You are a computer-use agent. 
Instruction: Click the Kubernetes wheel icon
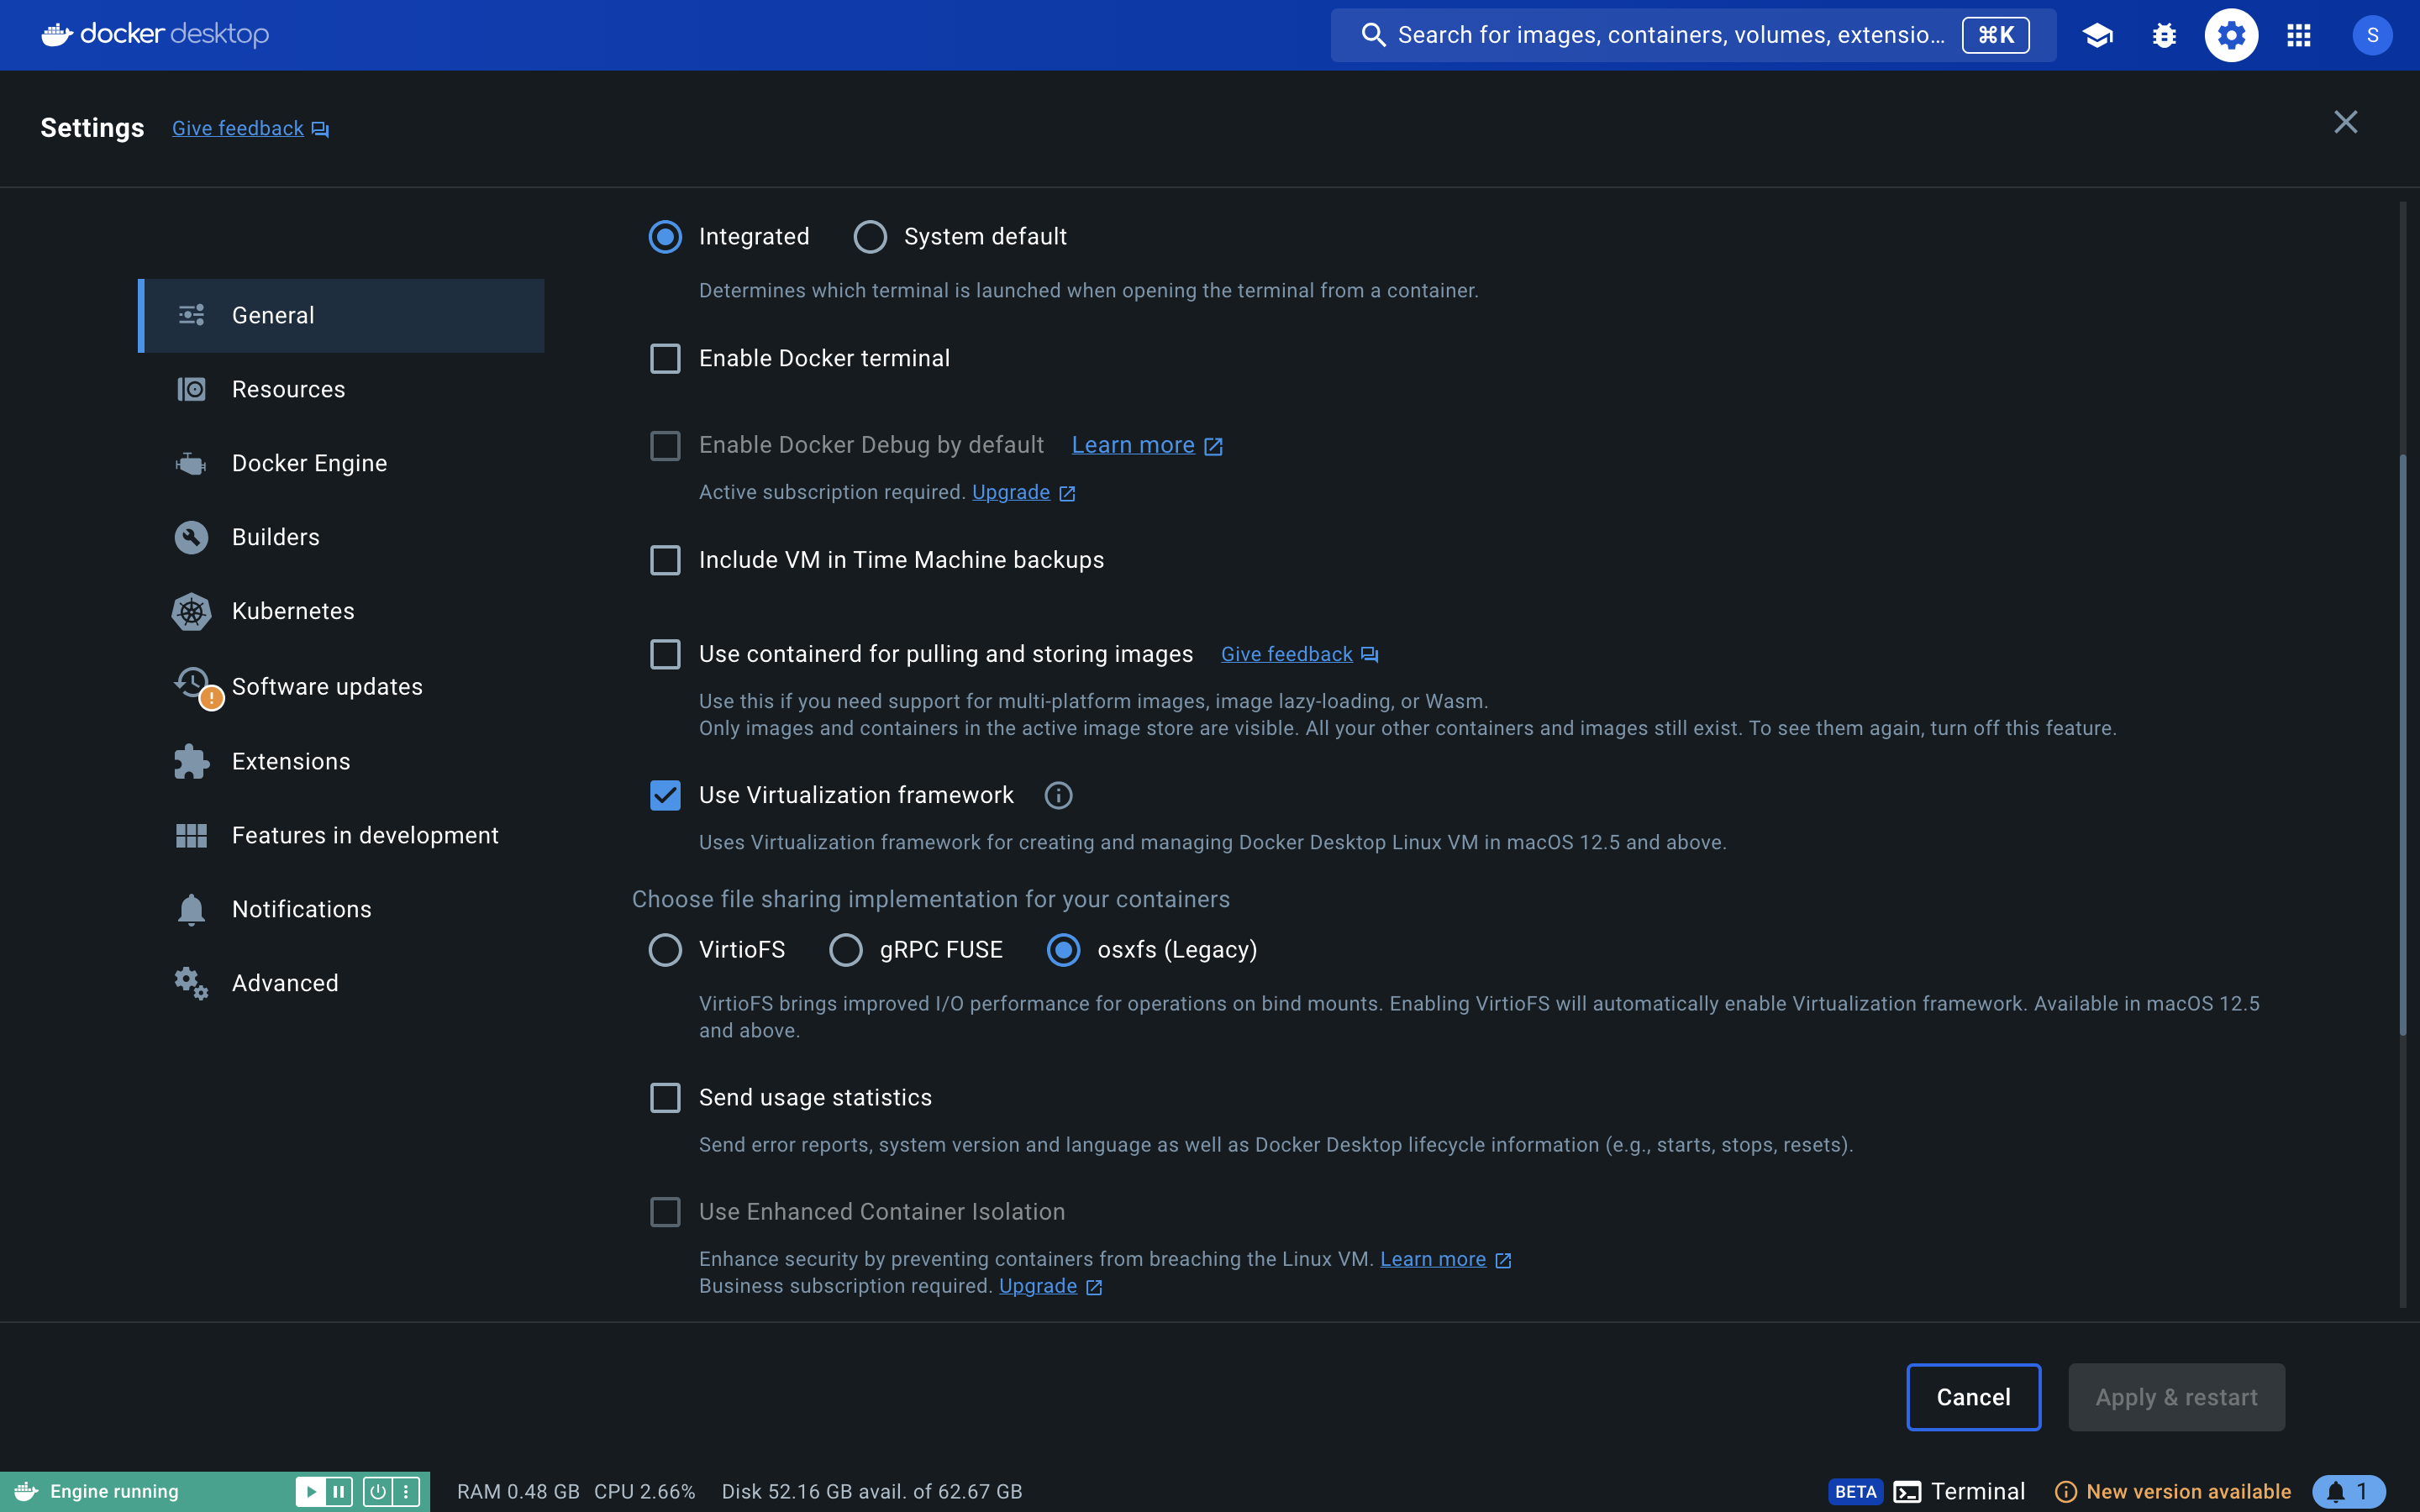point(191,611)
